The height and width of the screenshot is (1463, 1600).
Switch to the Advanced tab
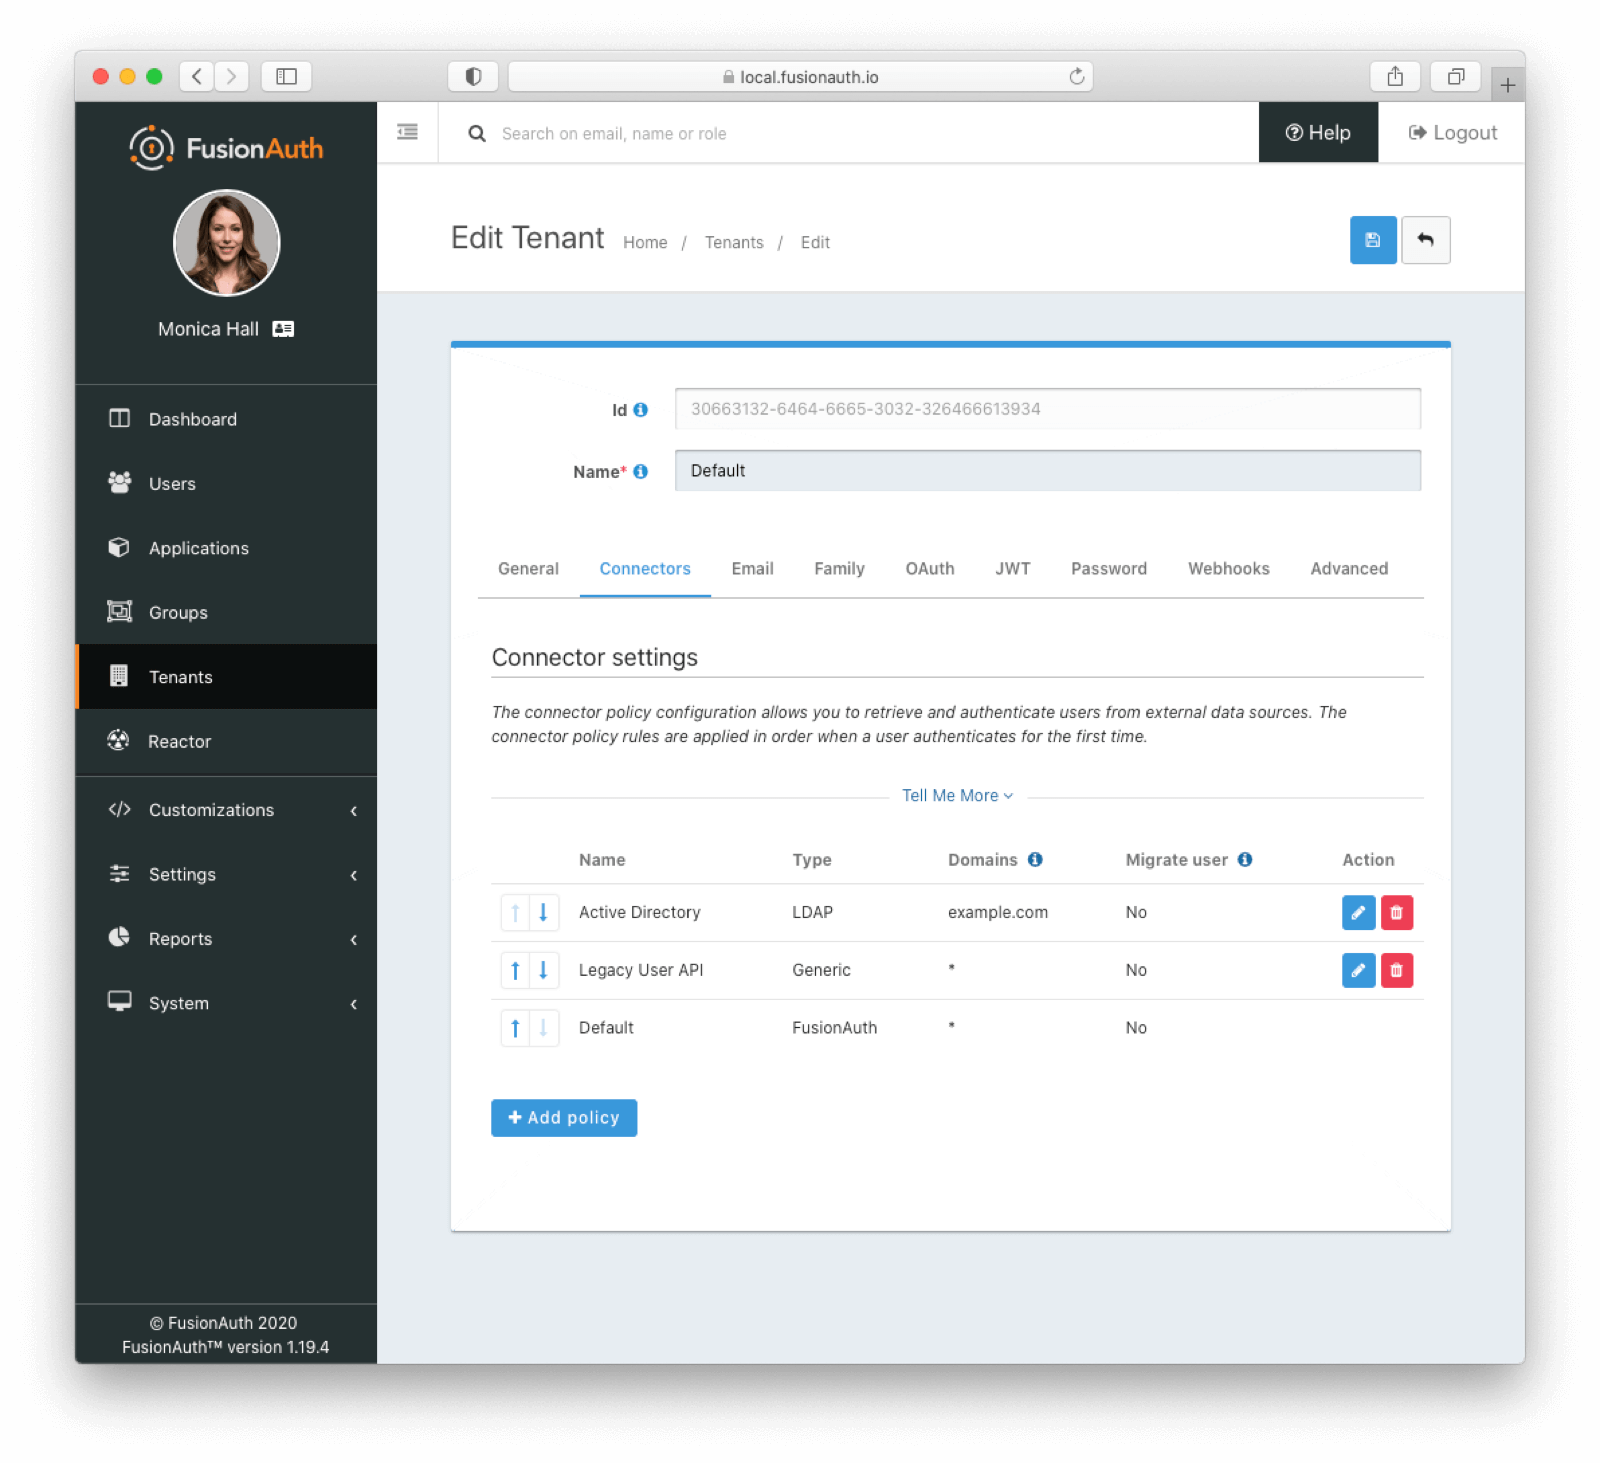pos(1349,569)
